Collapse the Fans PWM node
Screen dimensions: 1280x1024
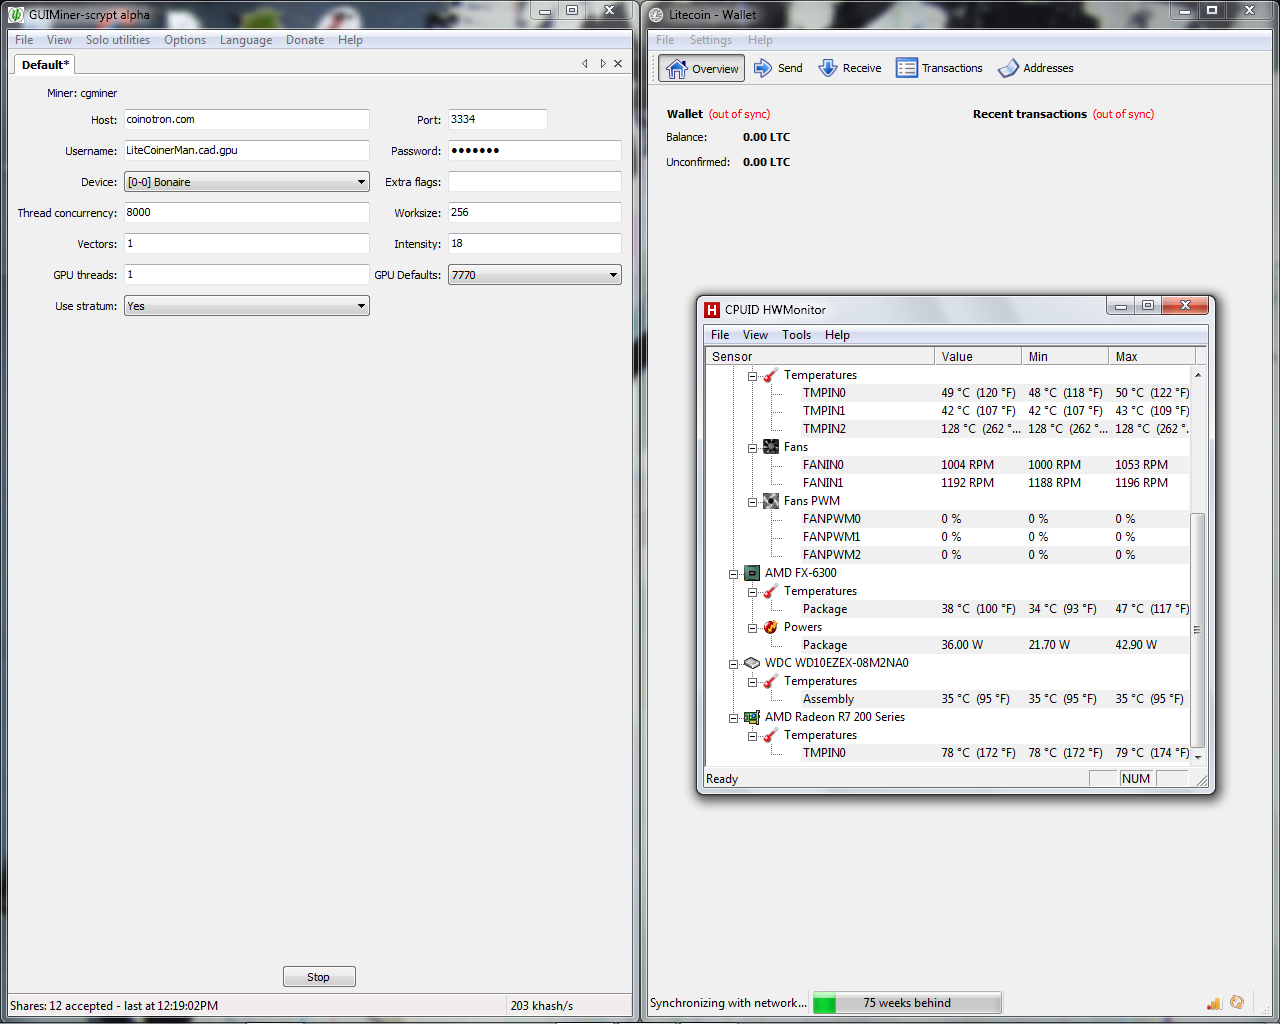coord(752,502)
